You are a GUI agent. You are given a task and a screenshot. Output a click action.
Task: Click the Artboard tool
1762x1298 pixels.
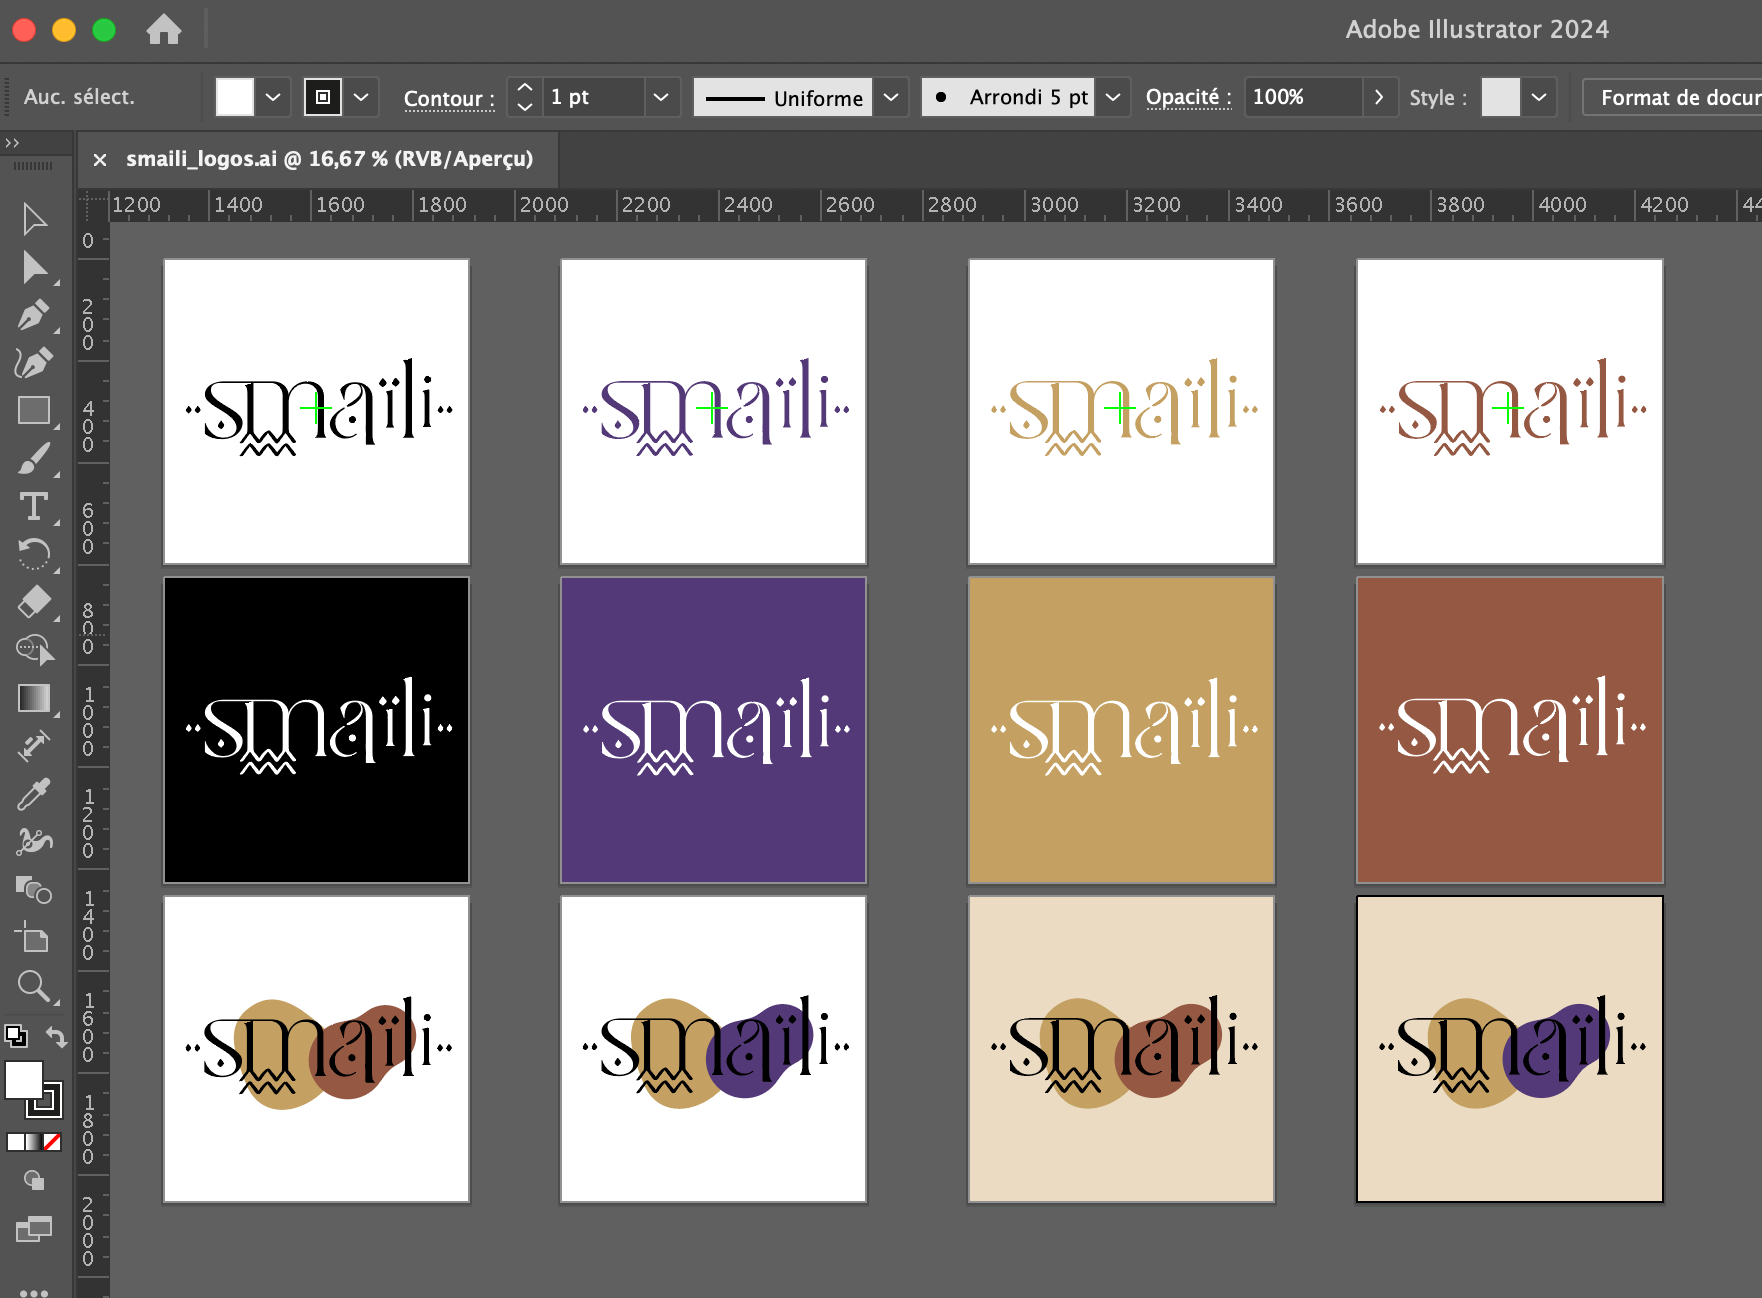tap(33, 939)
